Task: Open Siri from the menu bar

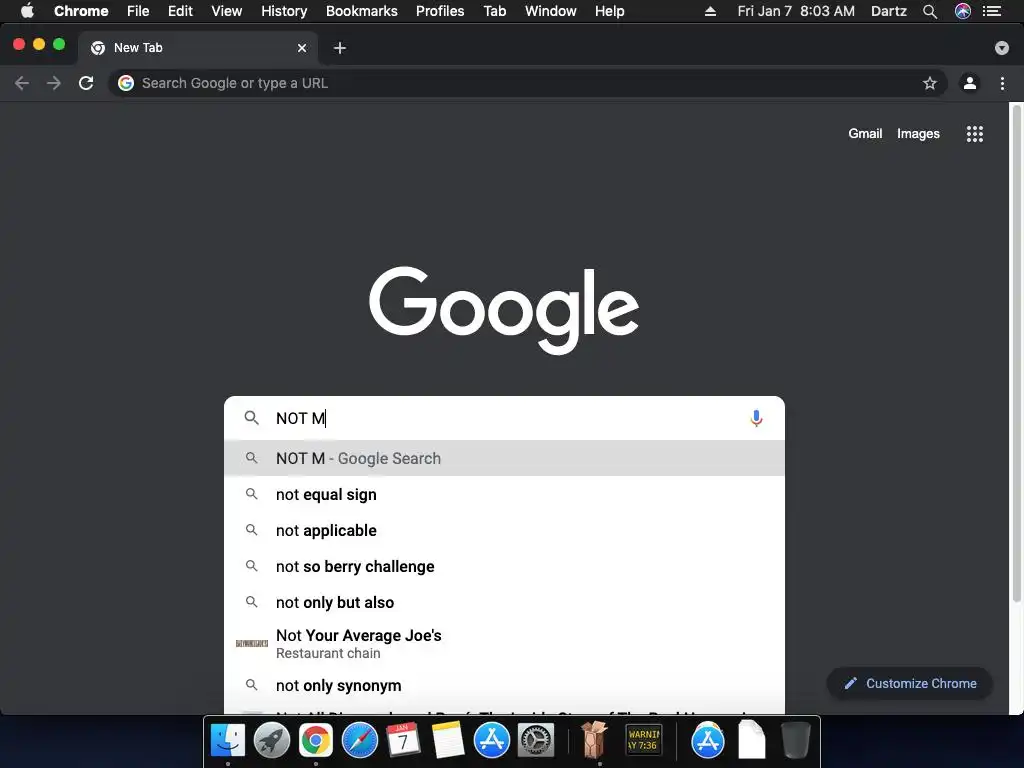Action: point(963,11)
